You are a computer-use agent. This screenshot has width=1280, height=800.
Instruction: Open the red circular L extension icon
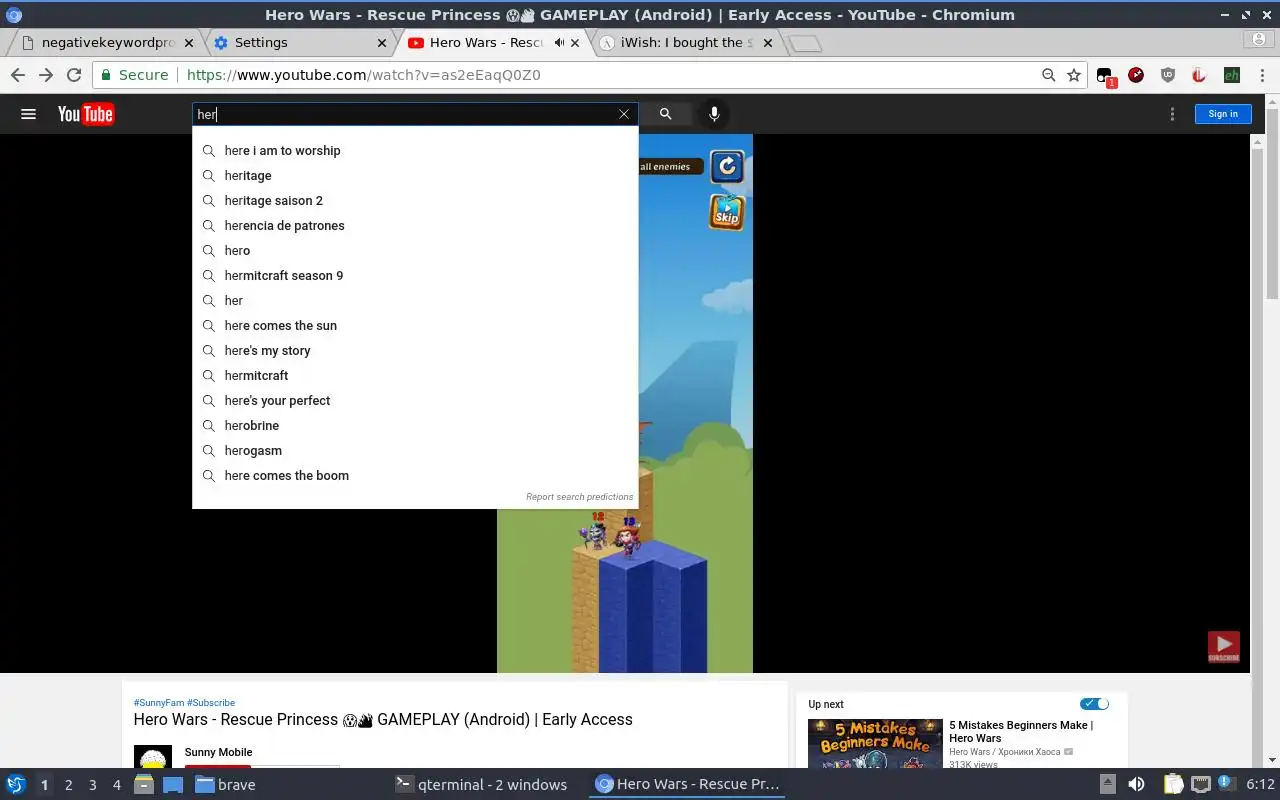[x=1199, y=75]
